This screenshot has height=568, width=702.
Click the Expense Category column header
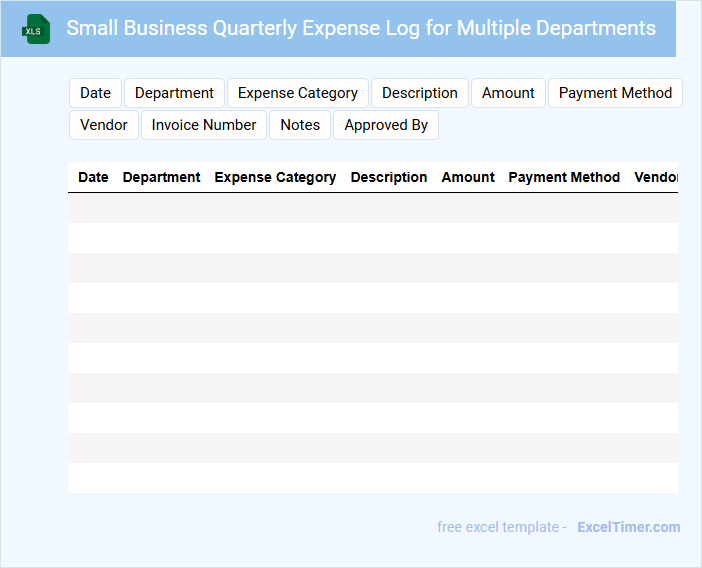click(275, 177)
